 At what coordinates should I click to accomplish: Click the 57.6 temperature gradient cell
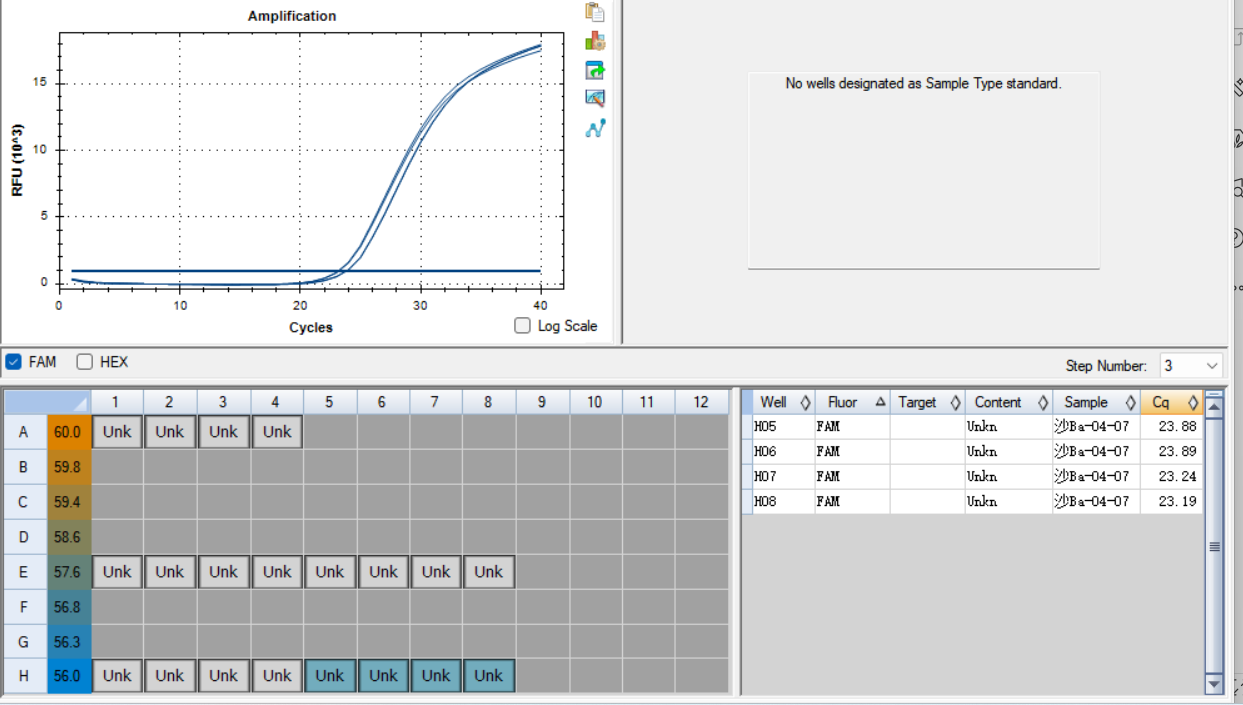[68, 572]
